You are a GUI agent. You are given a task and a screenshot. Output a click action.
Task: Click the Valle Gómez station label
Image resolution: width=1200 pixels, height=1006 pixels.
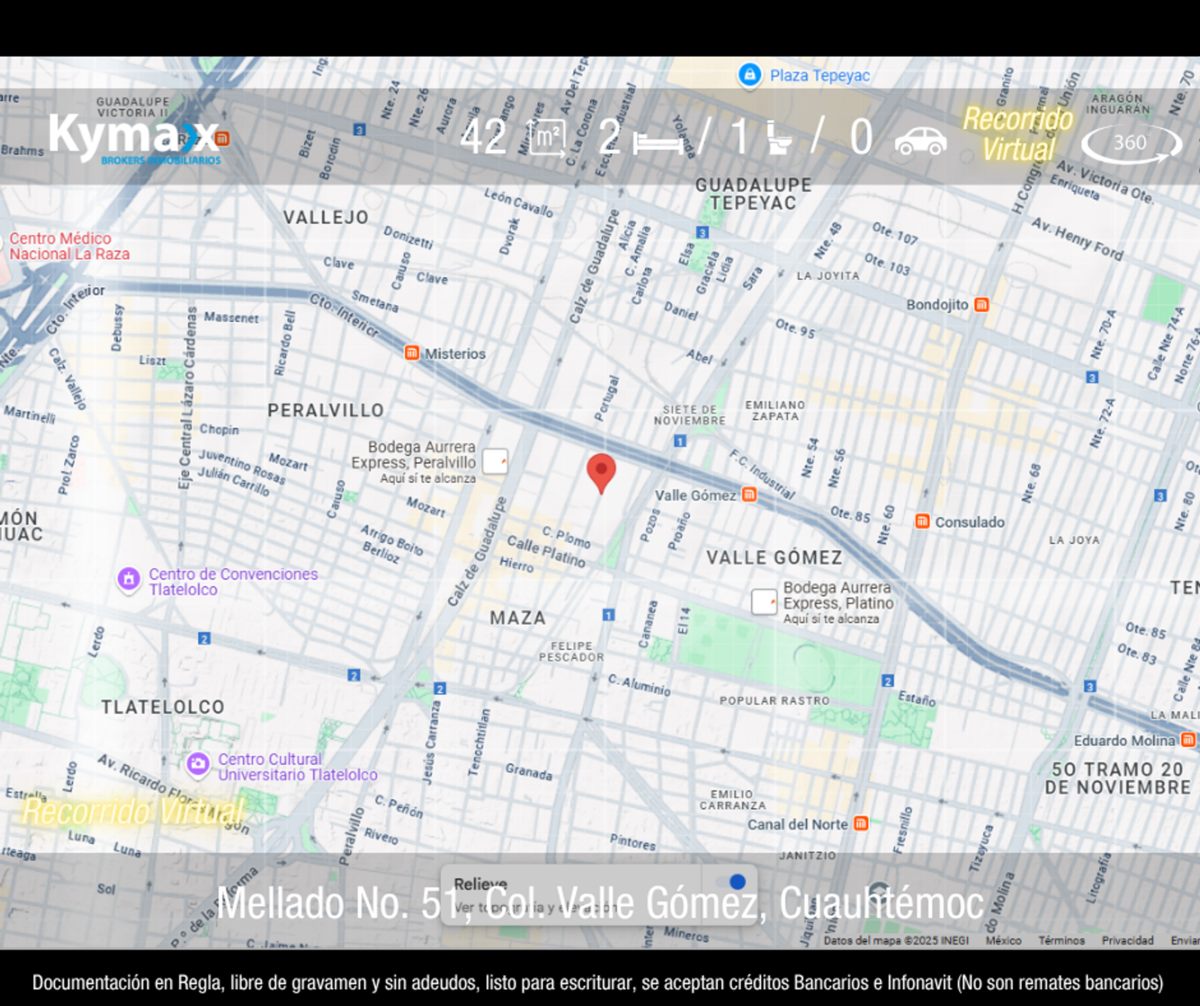click(695, 495)
